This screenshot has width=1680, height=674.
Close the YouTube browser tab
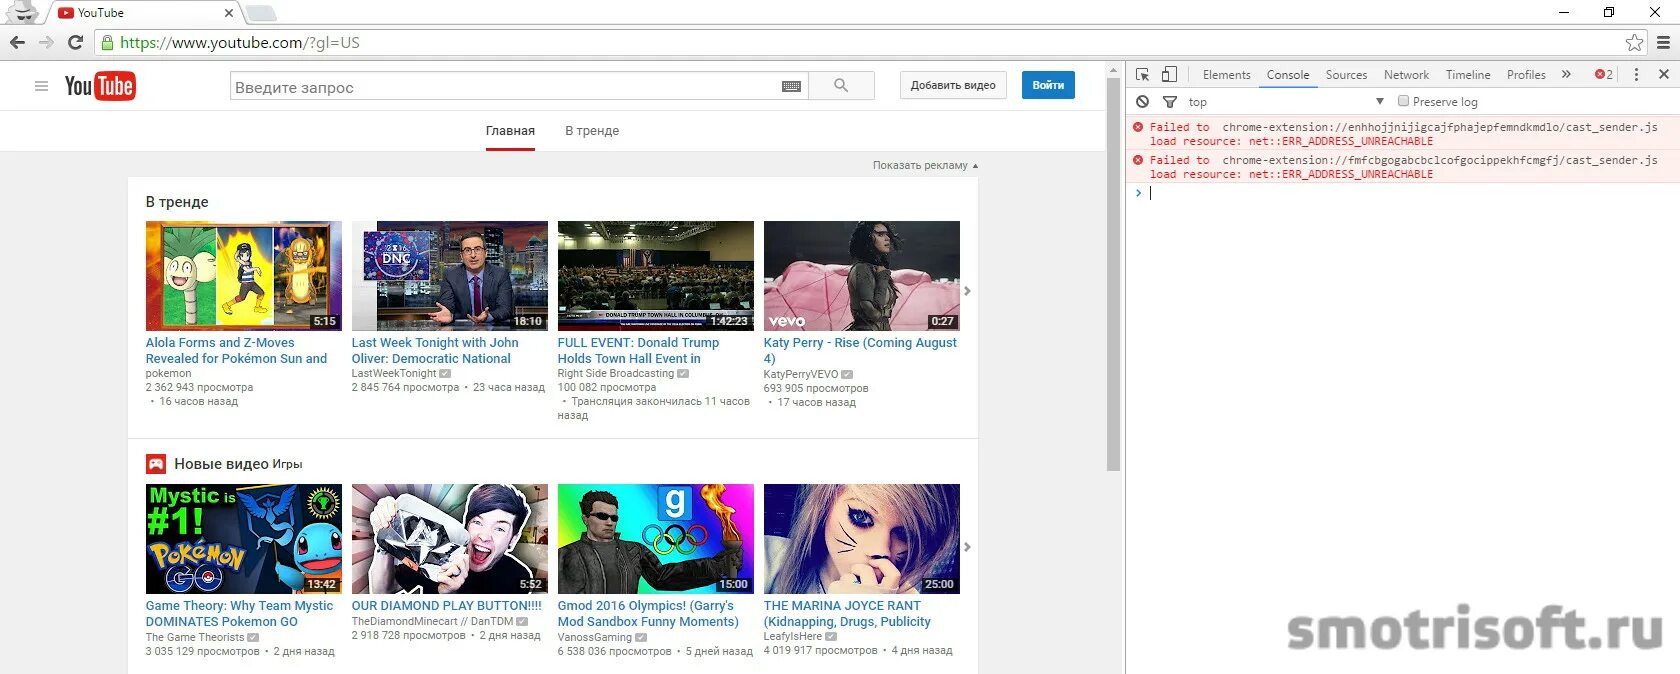pos(228,13)
